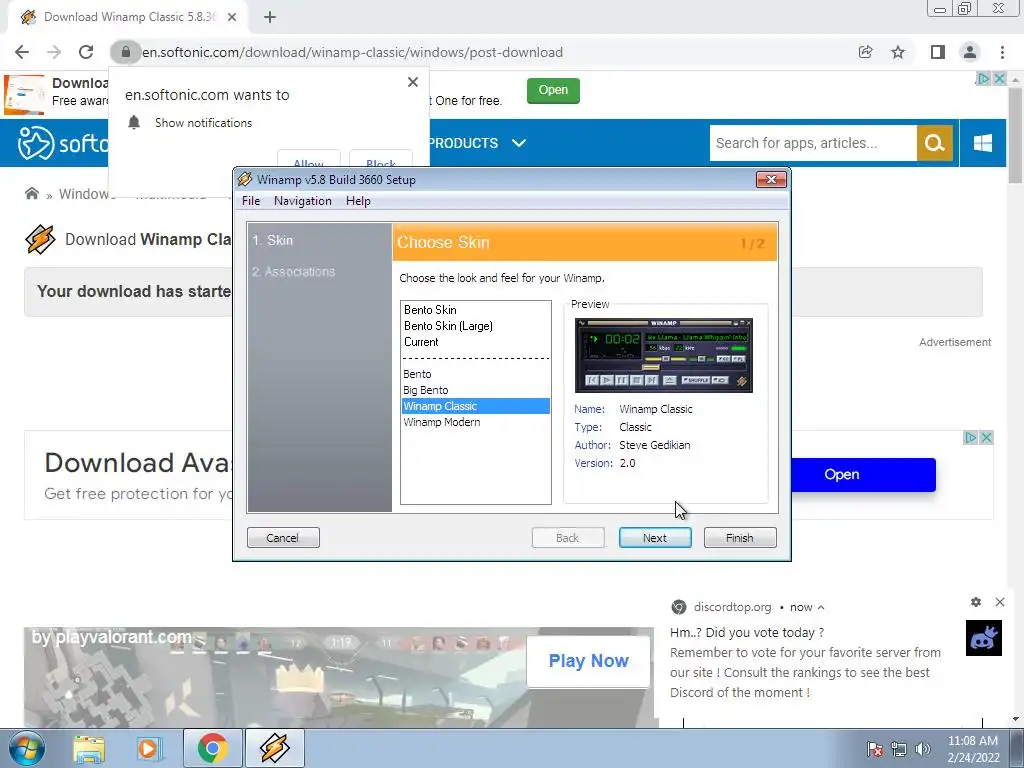Reload the Softonic page
This screenshot has height=768, width=1024.
[x=86, y=52]
